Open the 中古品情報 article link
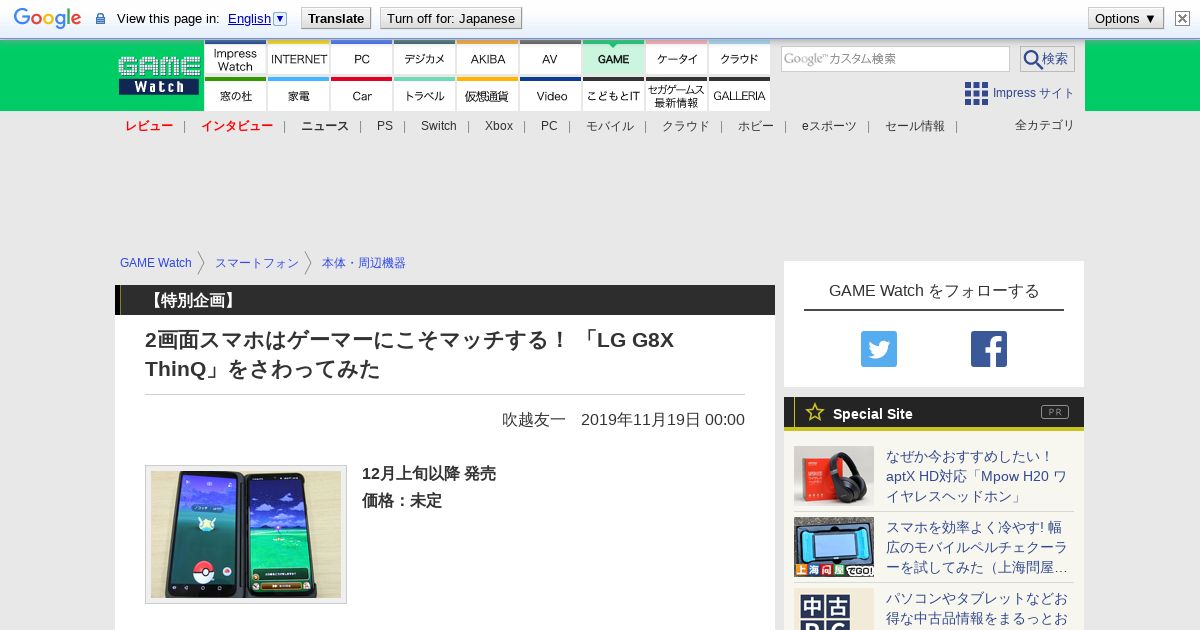The height and width of the screenshot is (630, 1200). pos(977,609)
